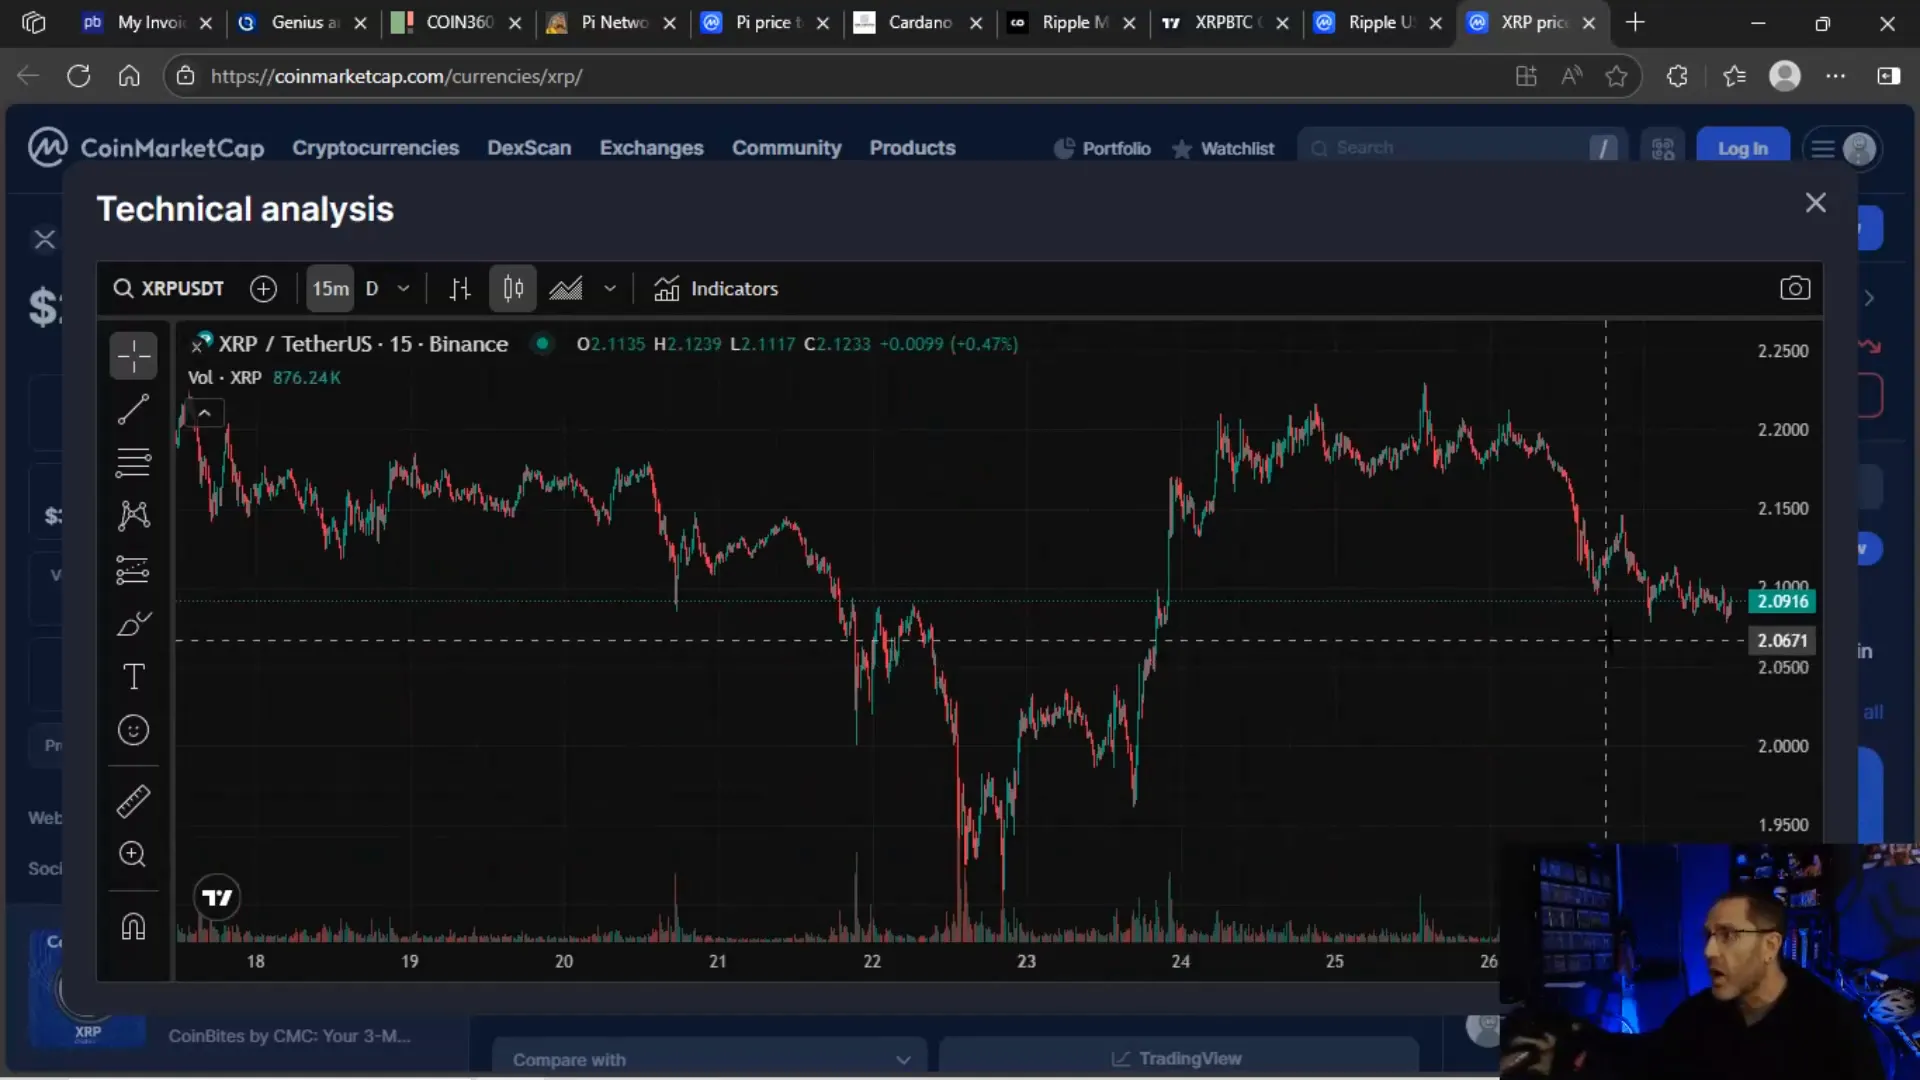Click the browser address bar URL

pos(397,76)
